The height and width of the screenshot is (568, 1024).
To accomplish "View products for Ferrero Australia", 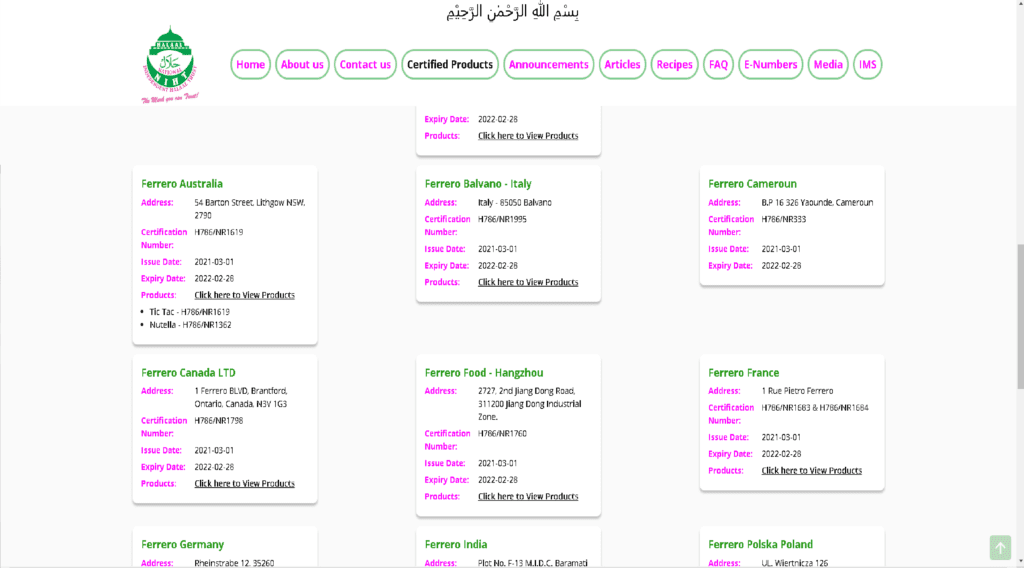I will click(244, 295).
